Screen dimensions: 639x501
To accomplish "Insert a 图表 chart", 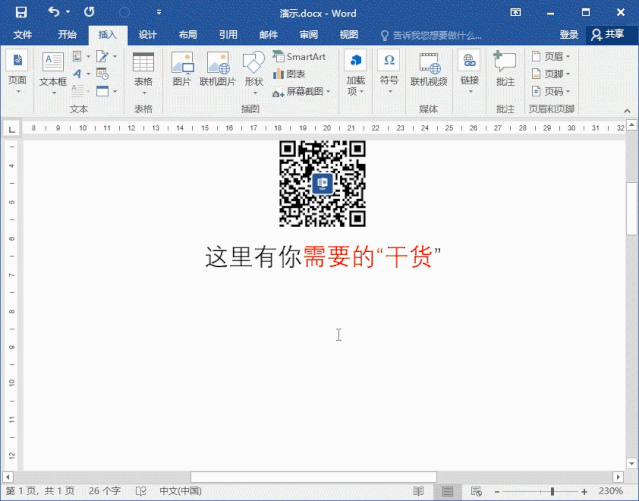I will click(289, 74).
